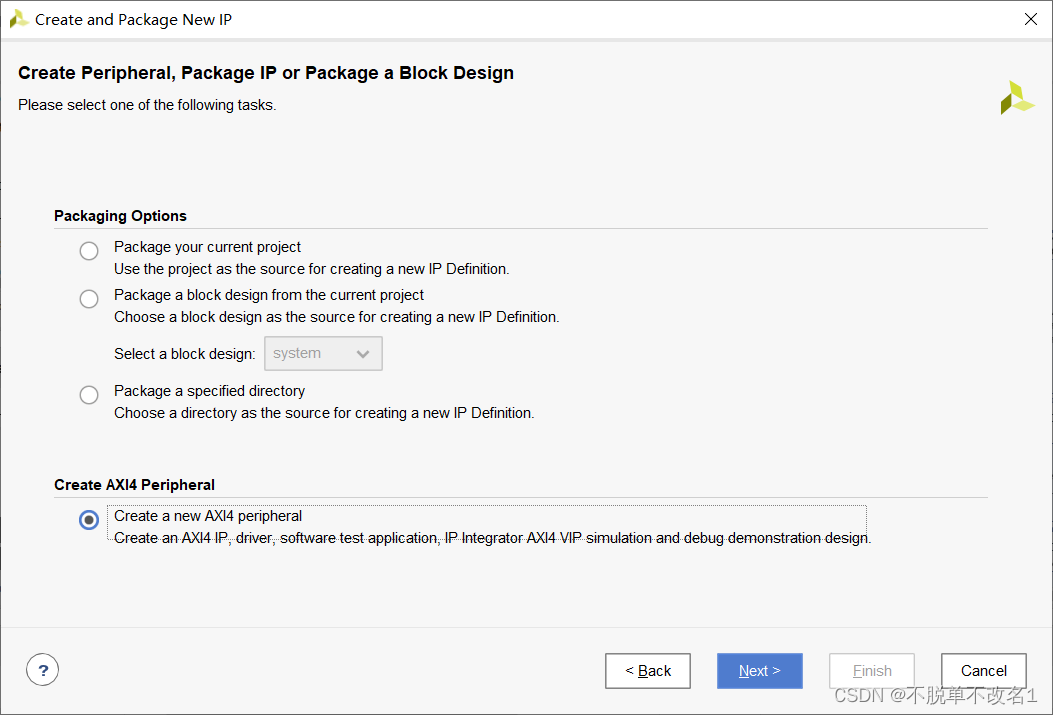Click the Xilinx logo in the header
Image resolution: width=1053 pixels, height=715 pixels.
click(1016, 98)
